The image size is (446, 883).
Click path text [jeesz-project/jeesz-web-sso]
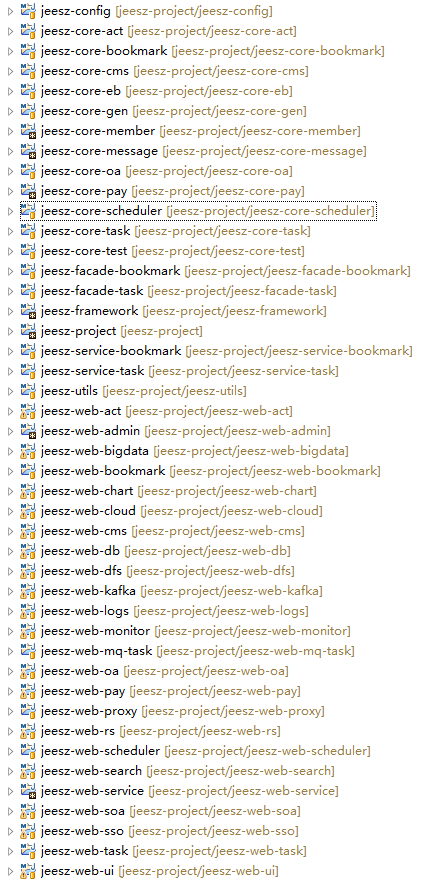(215, 831)
